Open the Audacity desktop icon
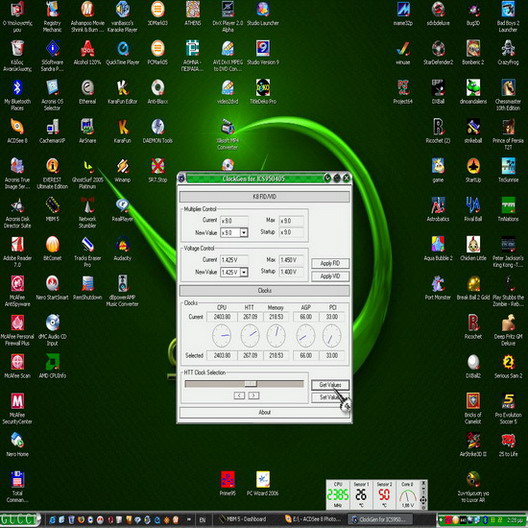528x528 pixels. click(123, 249)
